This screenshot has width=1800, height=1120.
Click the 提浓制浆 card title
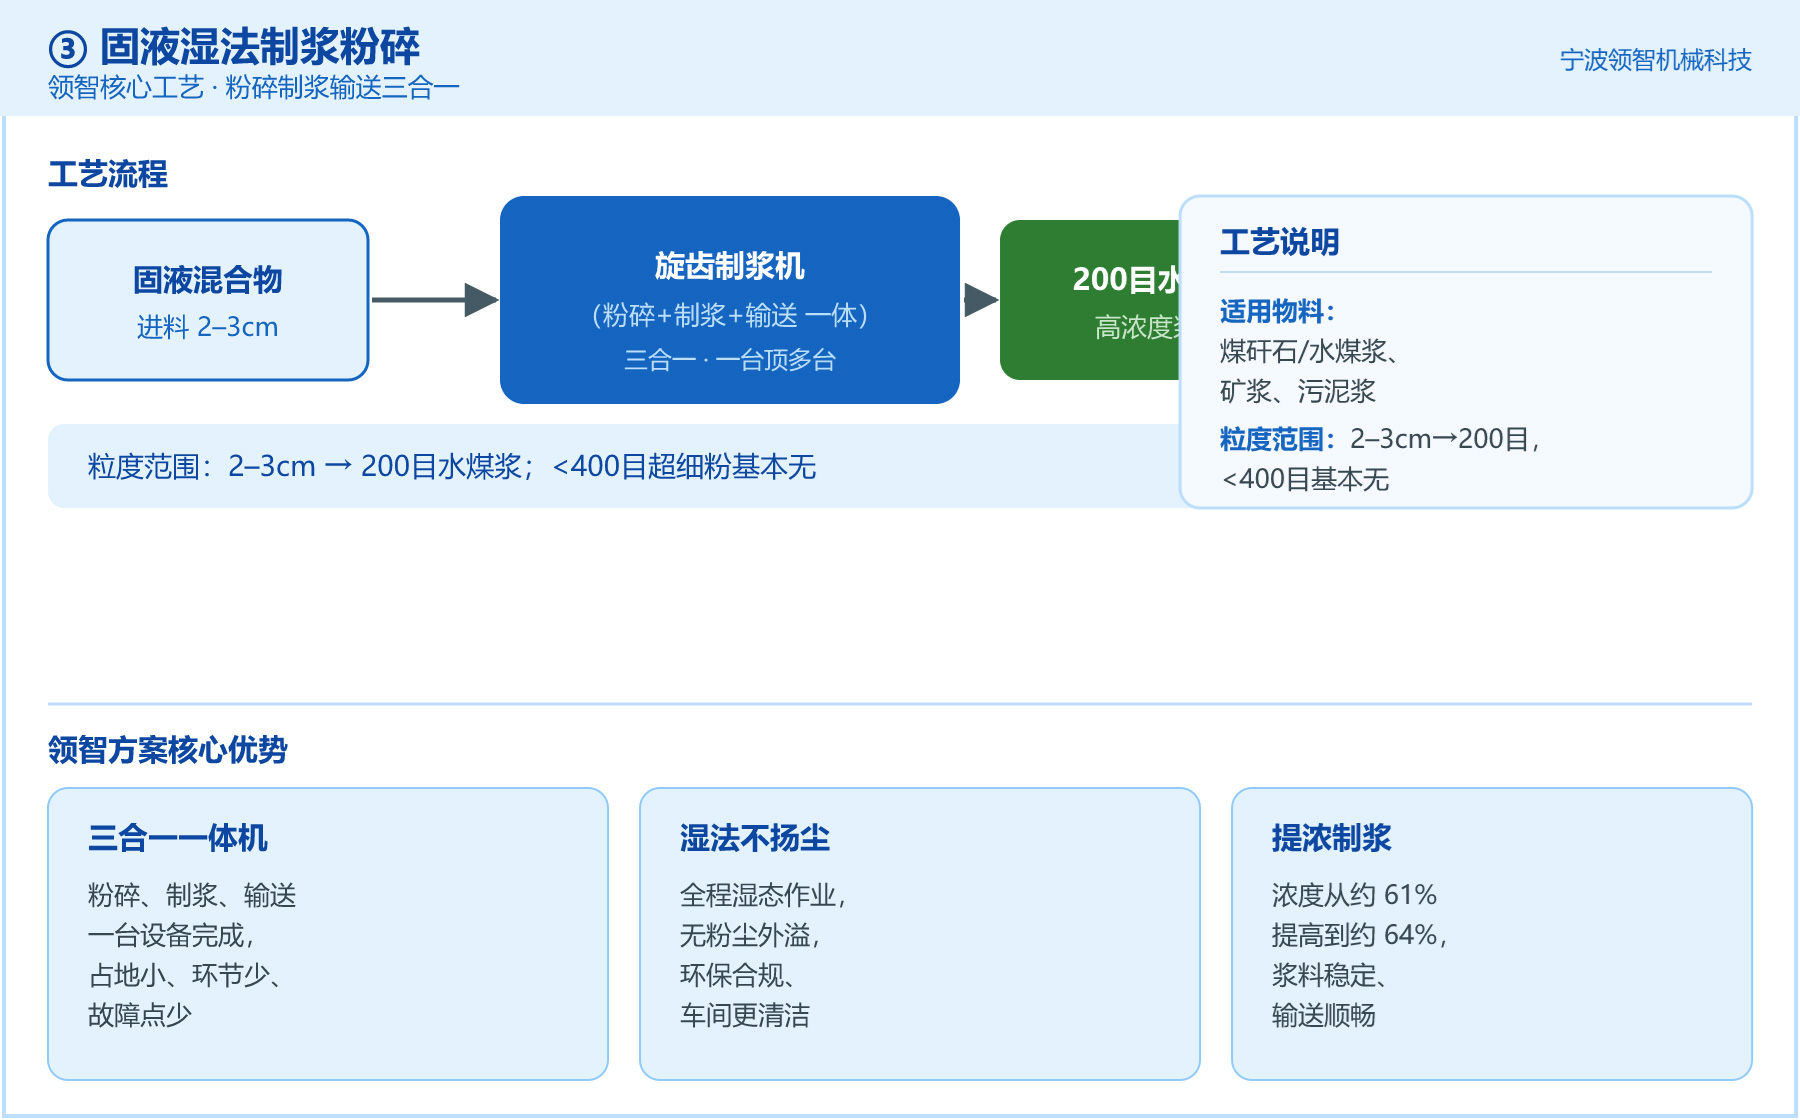tap(1332, 838)
